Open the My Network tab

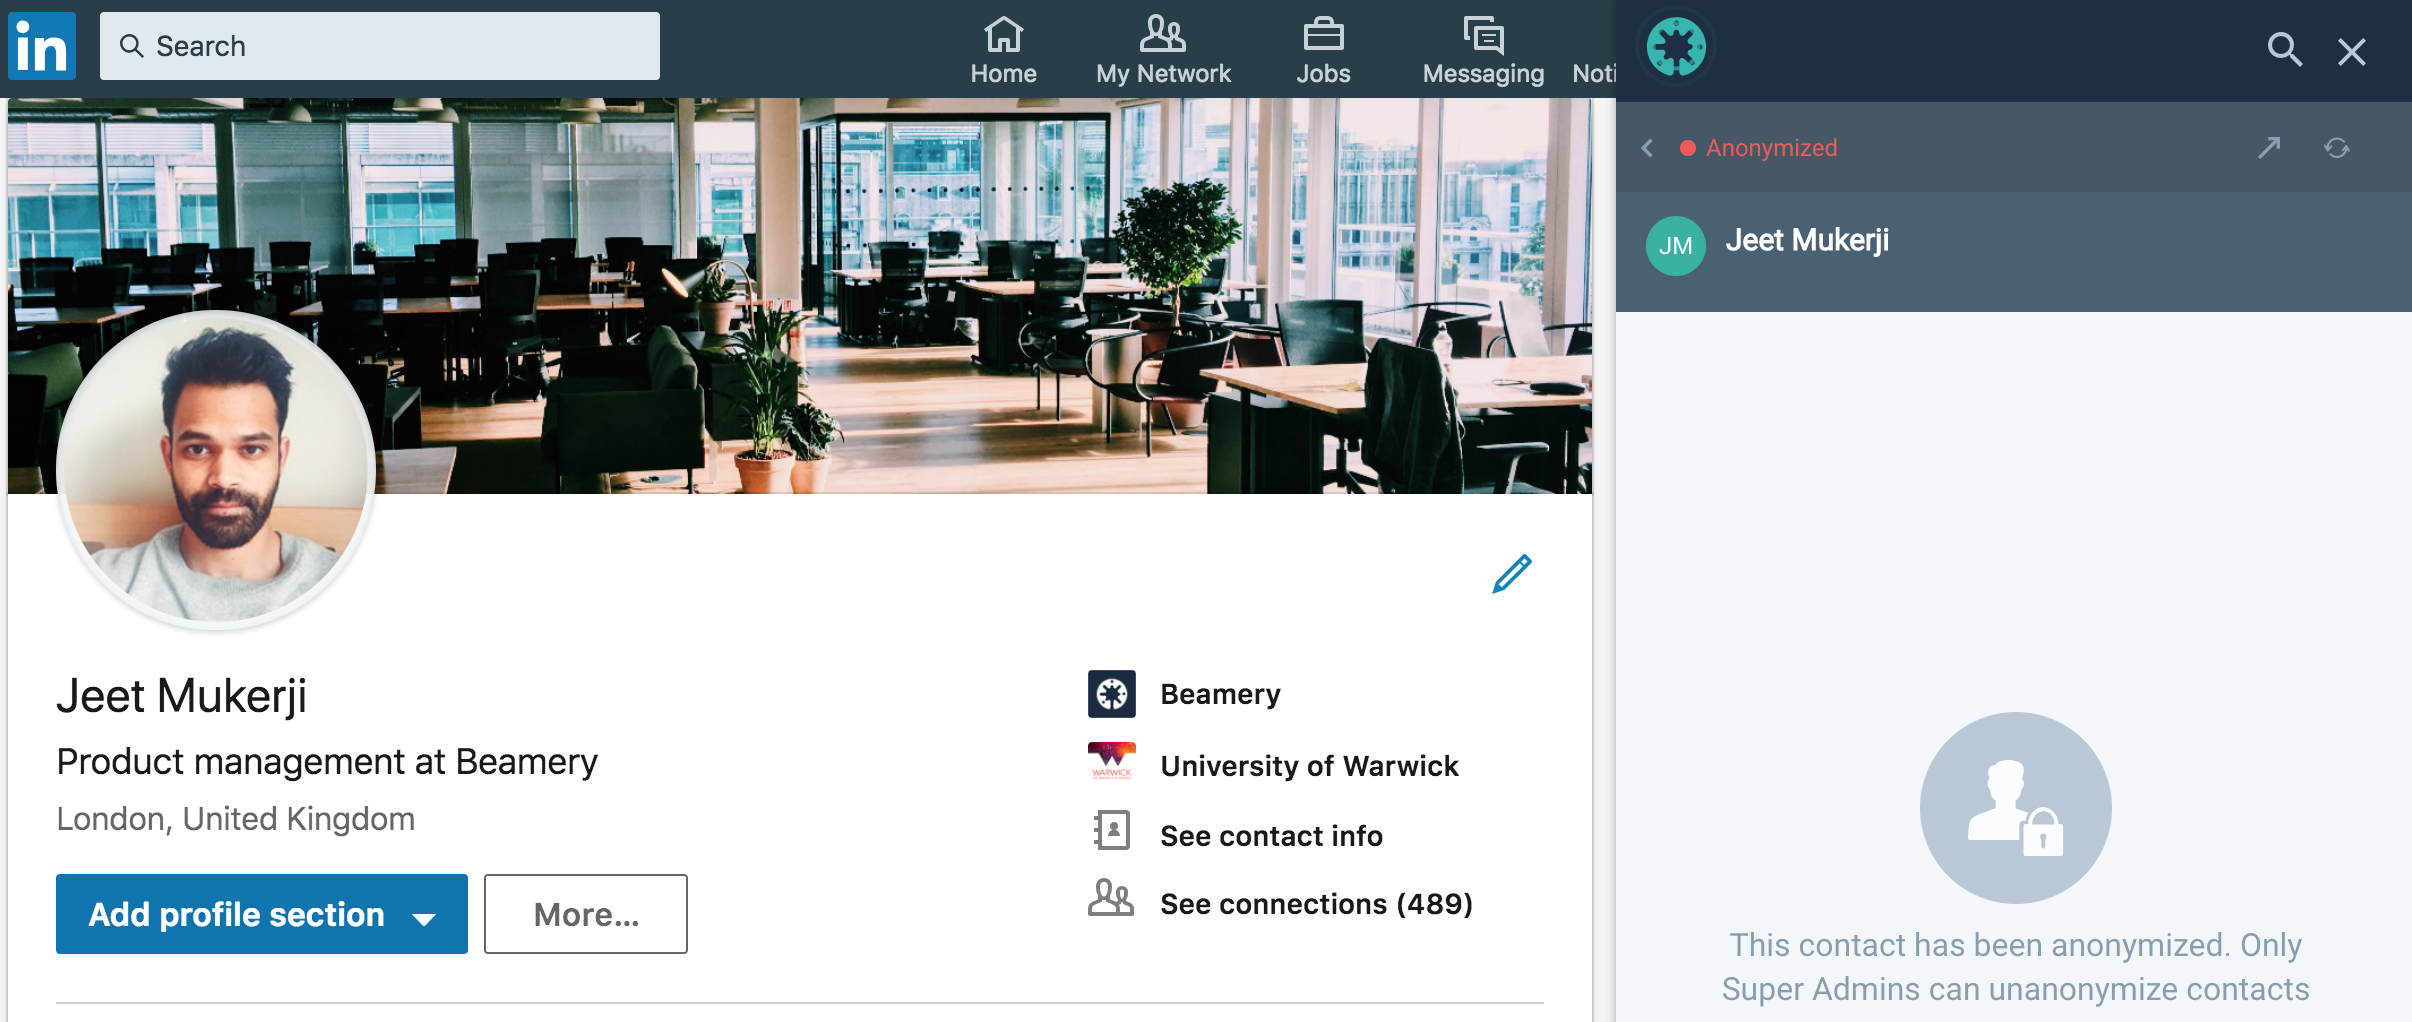pos(1163,50)
